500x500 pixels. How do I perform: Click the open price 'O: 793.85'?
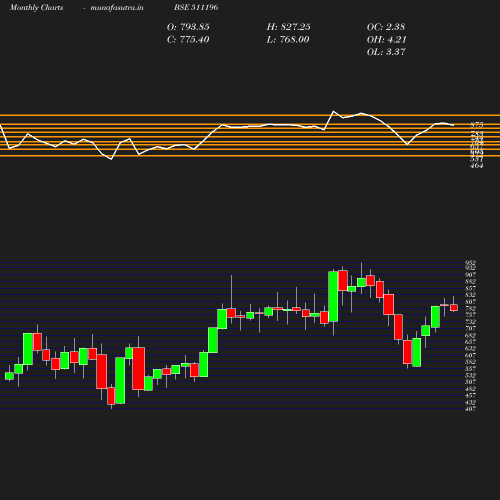click(188, 27)
